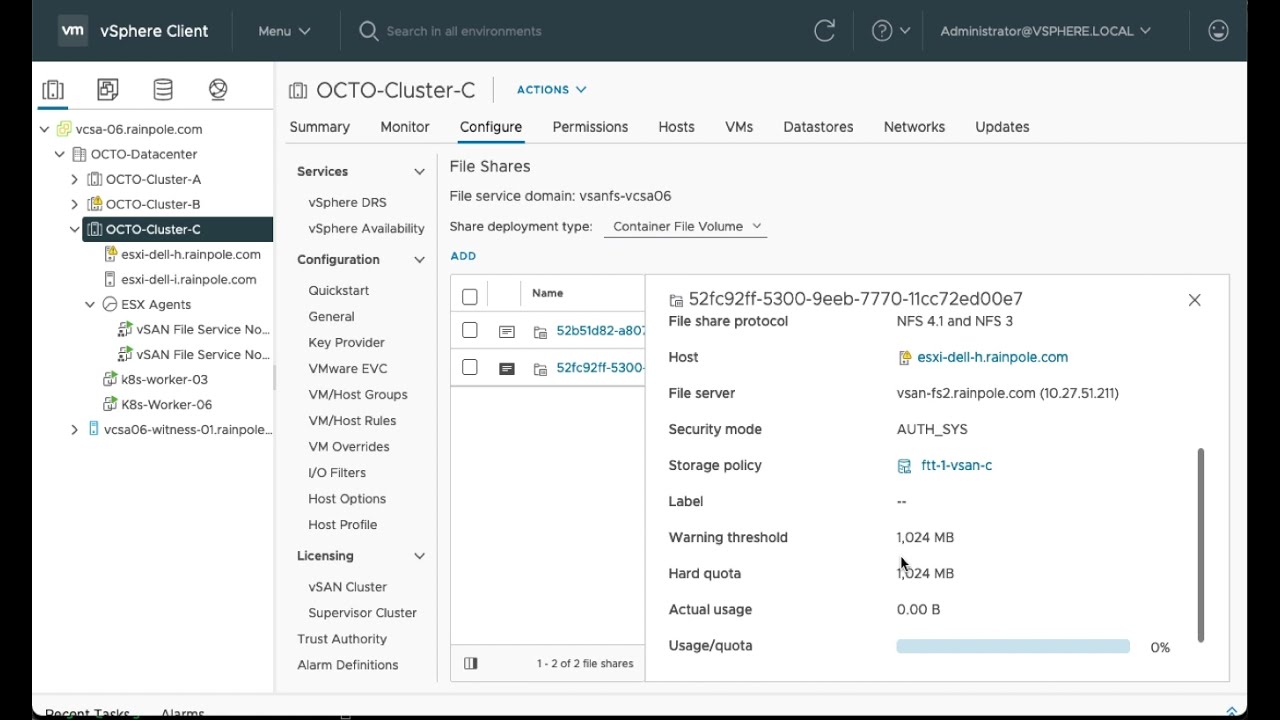Open the ftt-1-vsan-c storage policy link

pos(957,465)
